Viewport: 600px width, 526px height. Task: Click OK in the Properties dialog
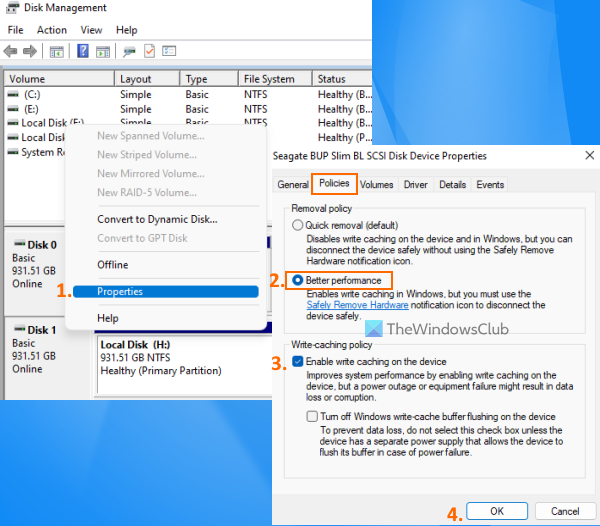coord(497,511)
